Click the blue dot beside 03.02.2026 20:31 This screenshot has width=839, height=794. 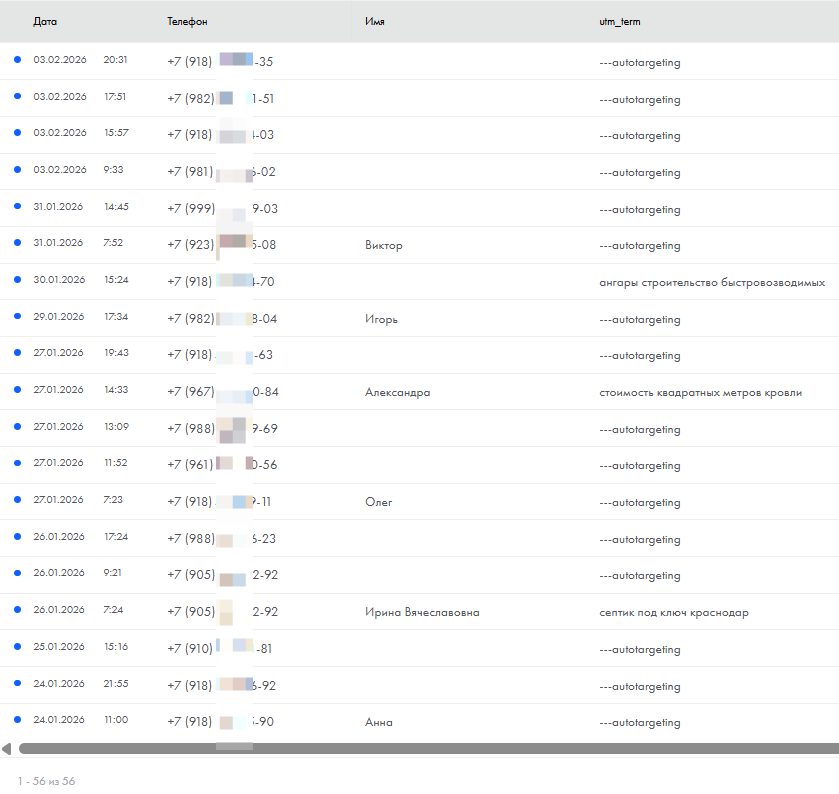click(x=17, y=60)
